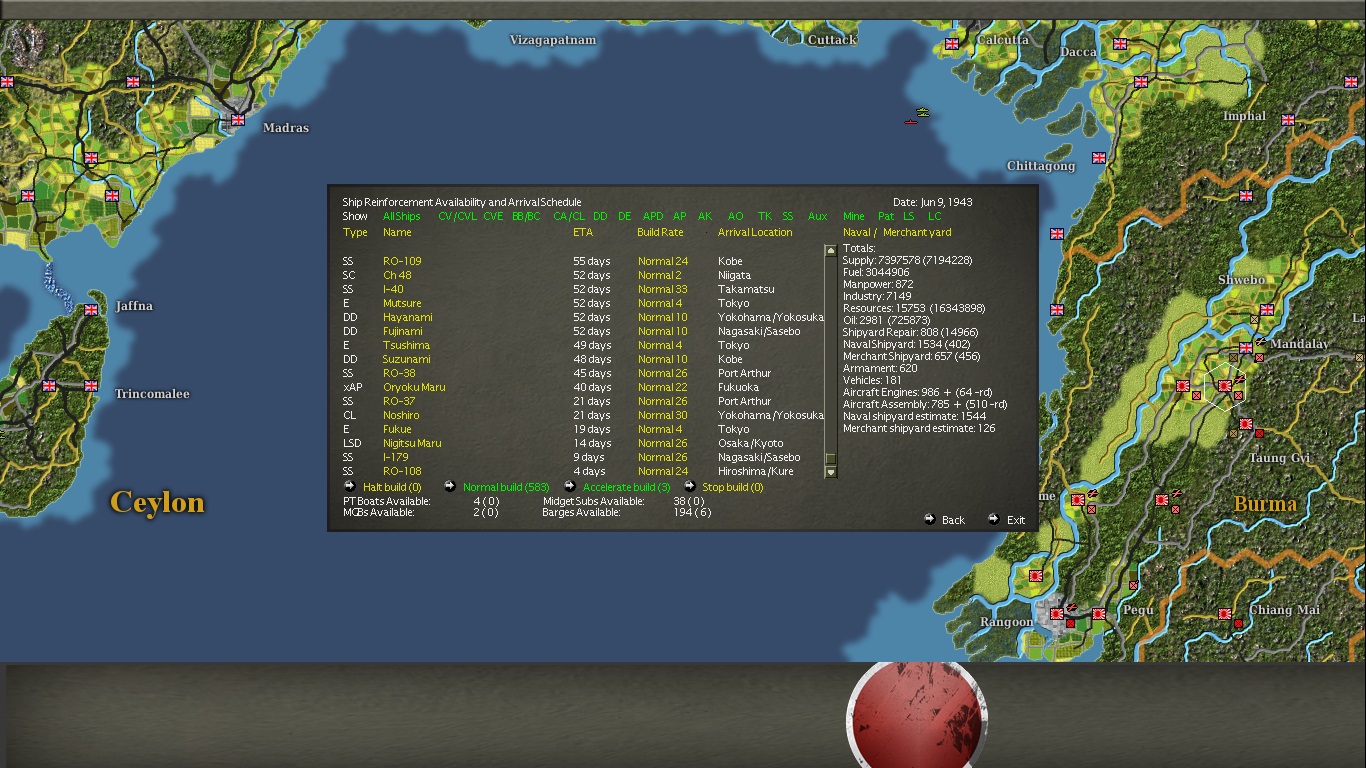Screen dimensions: 1366x768
Task: Select submarine I-179 in the list
Action: 396,457
